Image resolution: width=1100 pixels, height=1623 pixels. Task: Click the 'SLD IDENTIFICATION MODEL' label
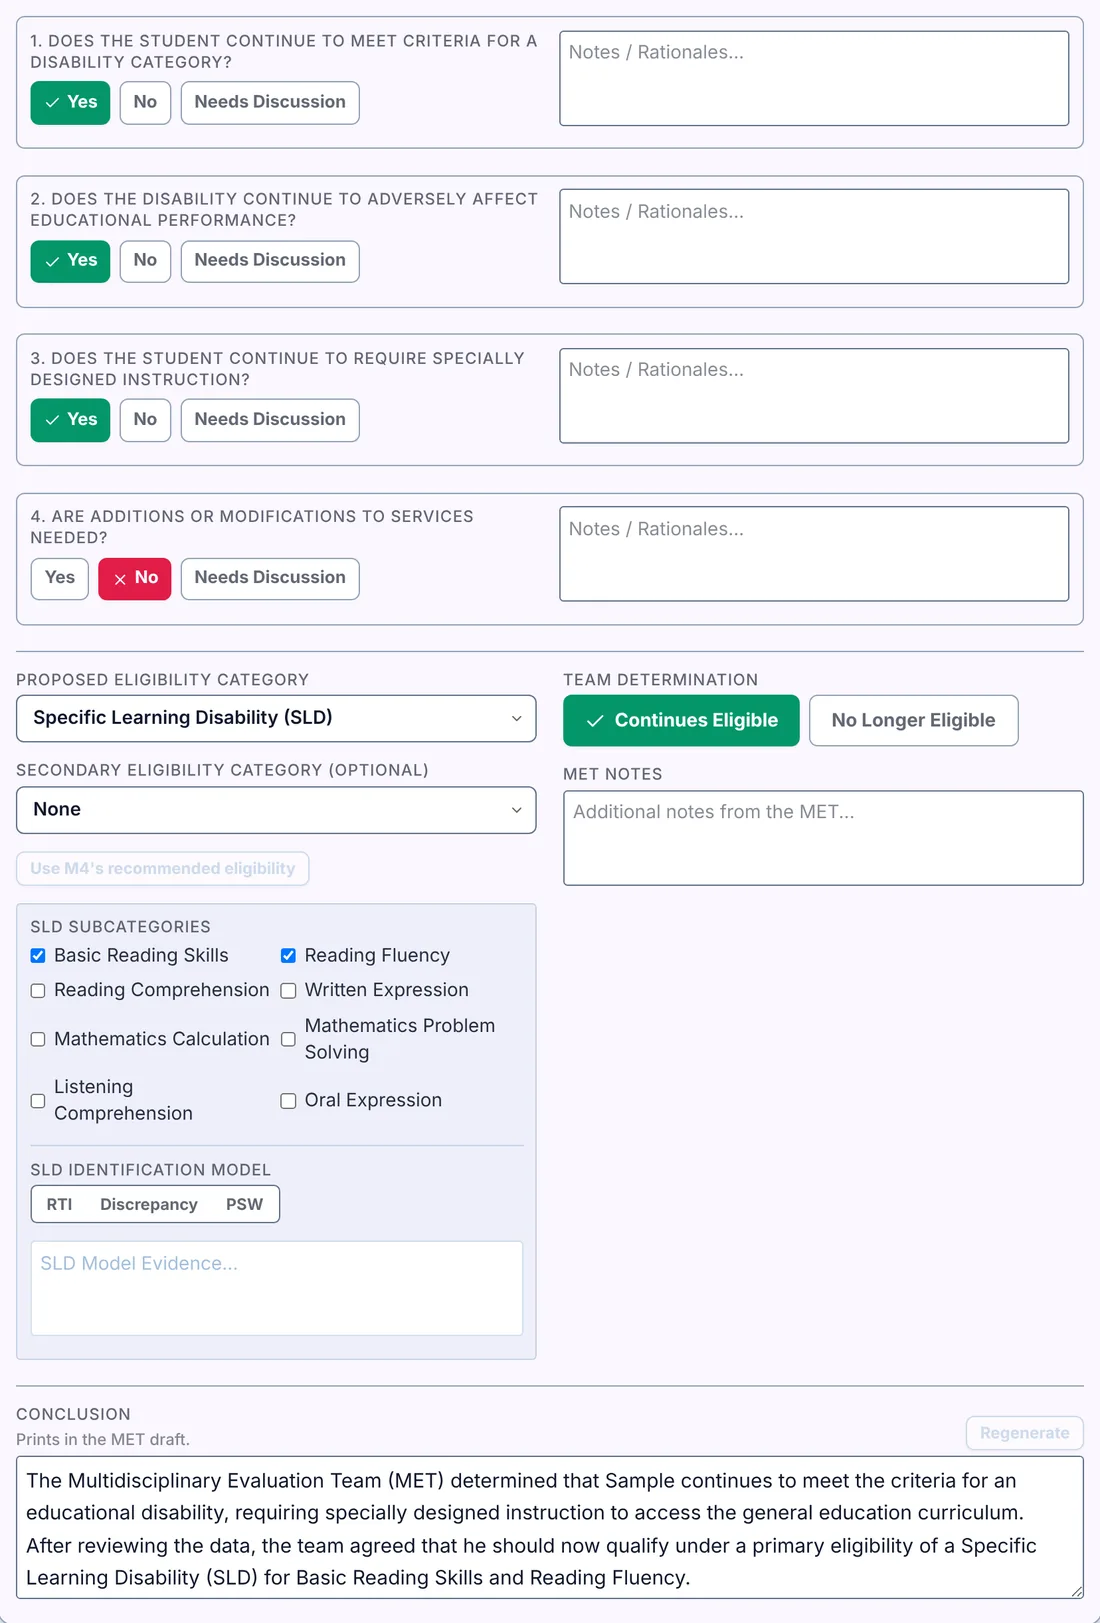point(151,1170)
